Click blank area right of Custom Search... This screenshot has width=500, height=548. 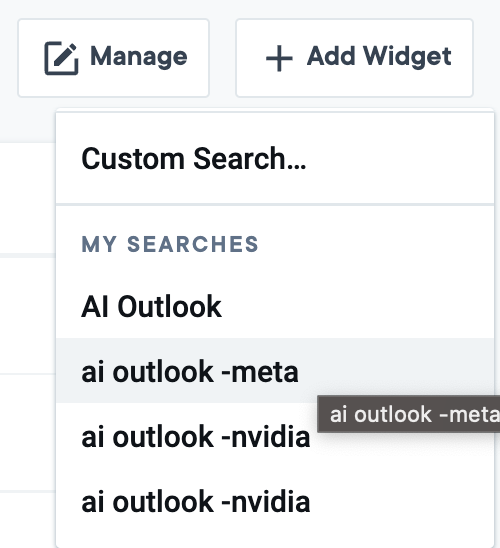coord(398,159)
